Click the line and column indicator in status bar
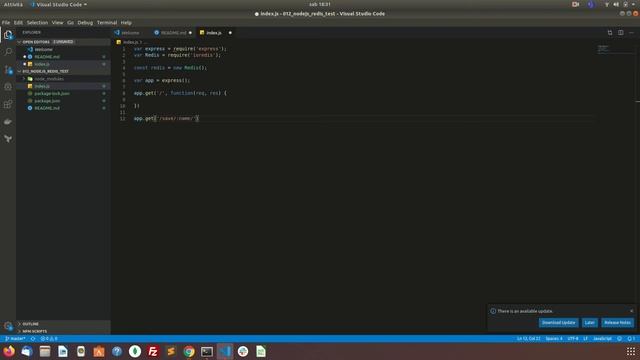The width and height of the screenshot is (640, 360). point(529,339)
